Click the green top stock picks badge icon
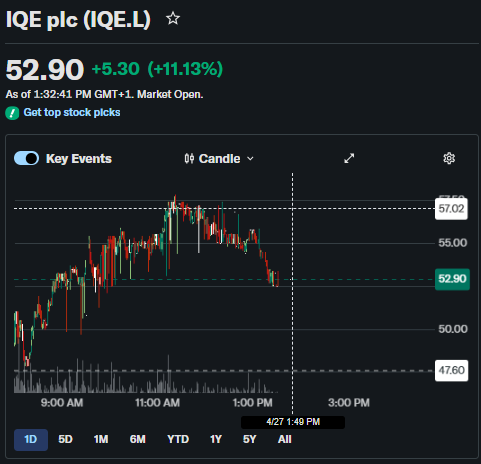 pyautogui.click(x=12, y=113)
